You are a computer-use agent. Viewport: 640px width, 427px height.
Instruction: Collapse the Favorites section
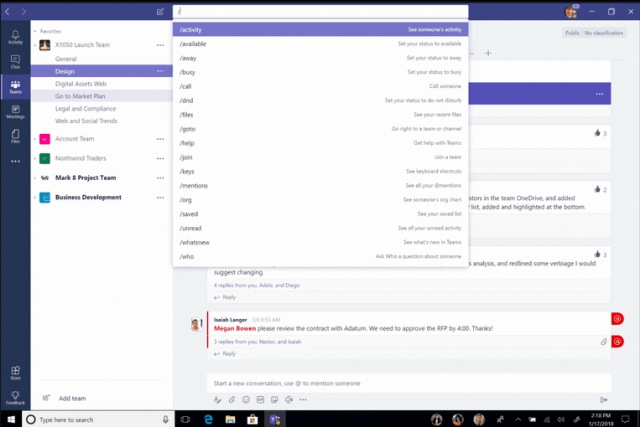tap(35, 31)
